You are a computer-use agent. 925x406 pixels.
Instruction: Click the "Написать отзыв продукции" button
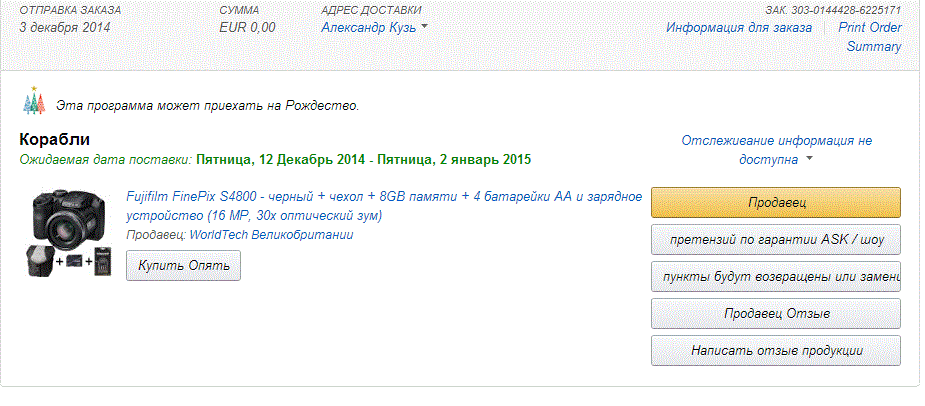point(775,351)
